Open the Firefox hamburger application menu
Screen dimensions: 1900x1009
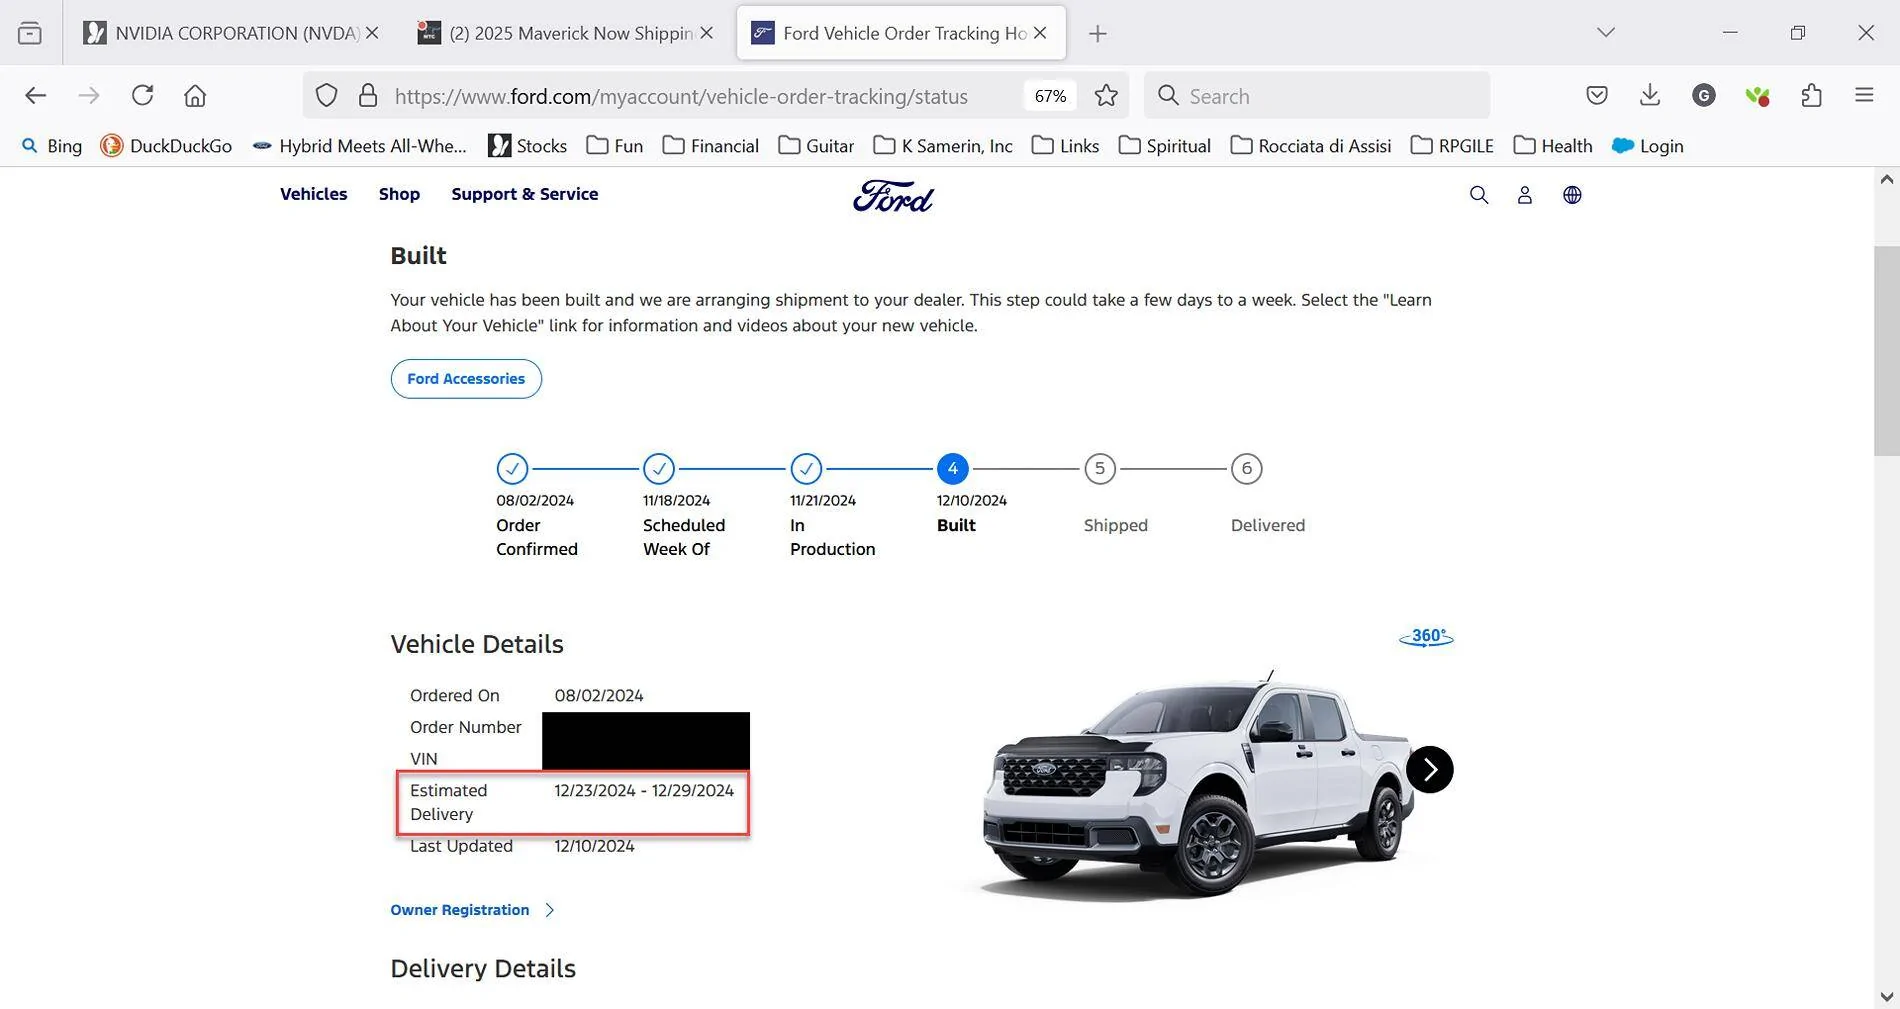click(1864, 96)
